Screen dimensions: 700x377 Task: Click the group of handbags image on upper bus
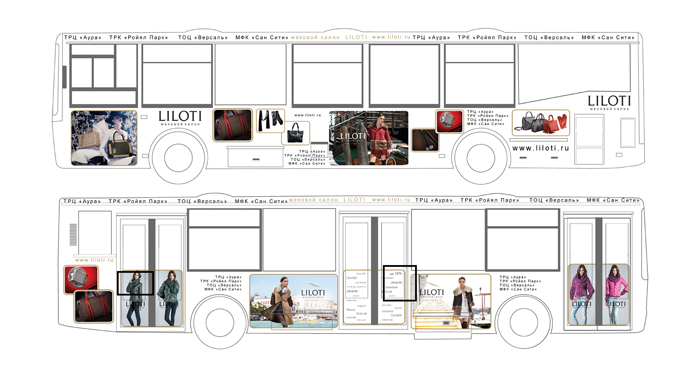pos(541,122)
